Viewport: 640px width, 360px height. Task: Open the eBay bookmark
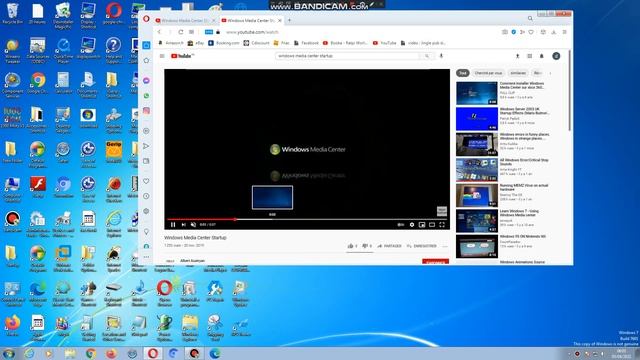click(196, 43)
